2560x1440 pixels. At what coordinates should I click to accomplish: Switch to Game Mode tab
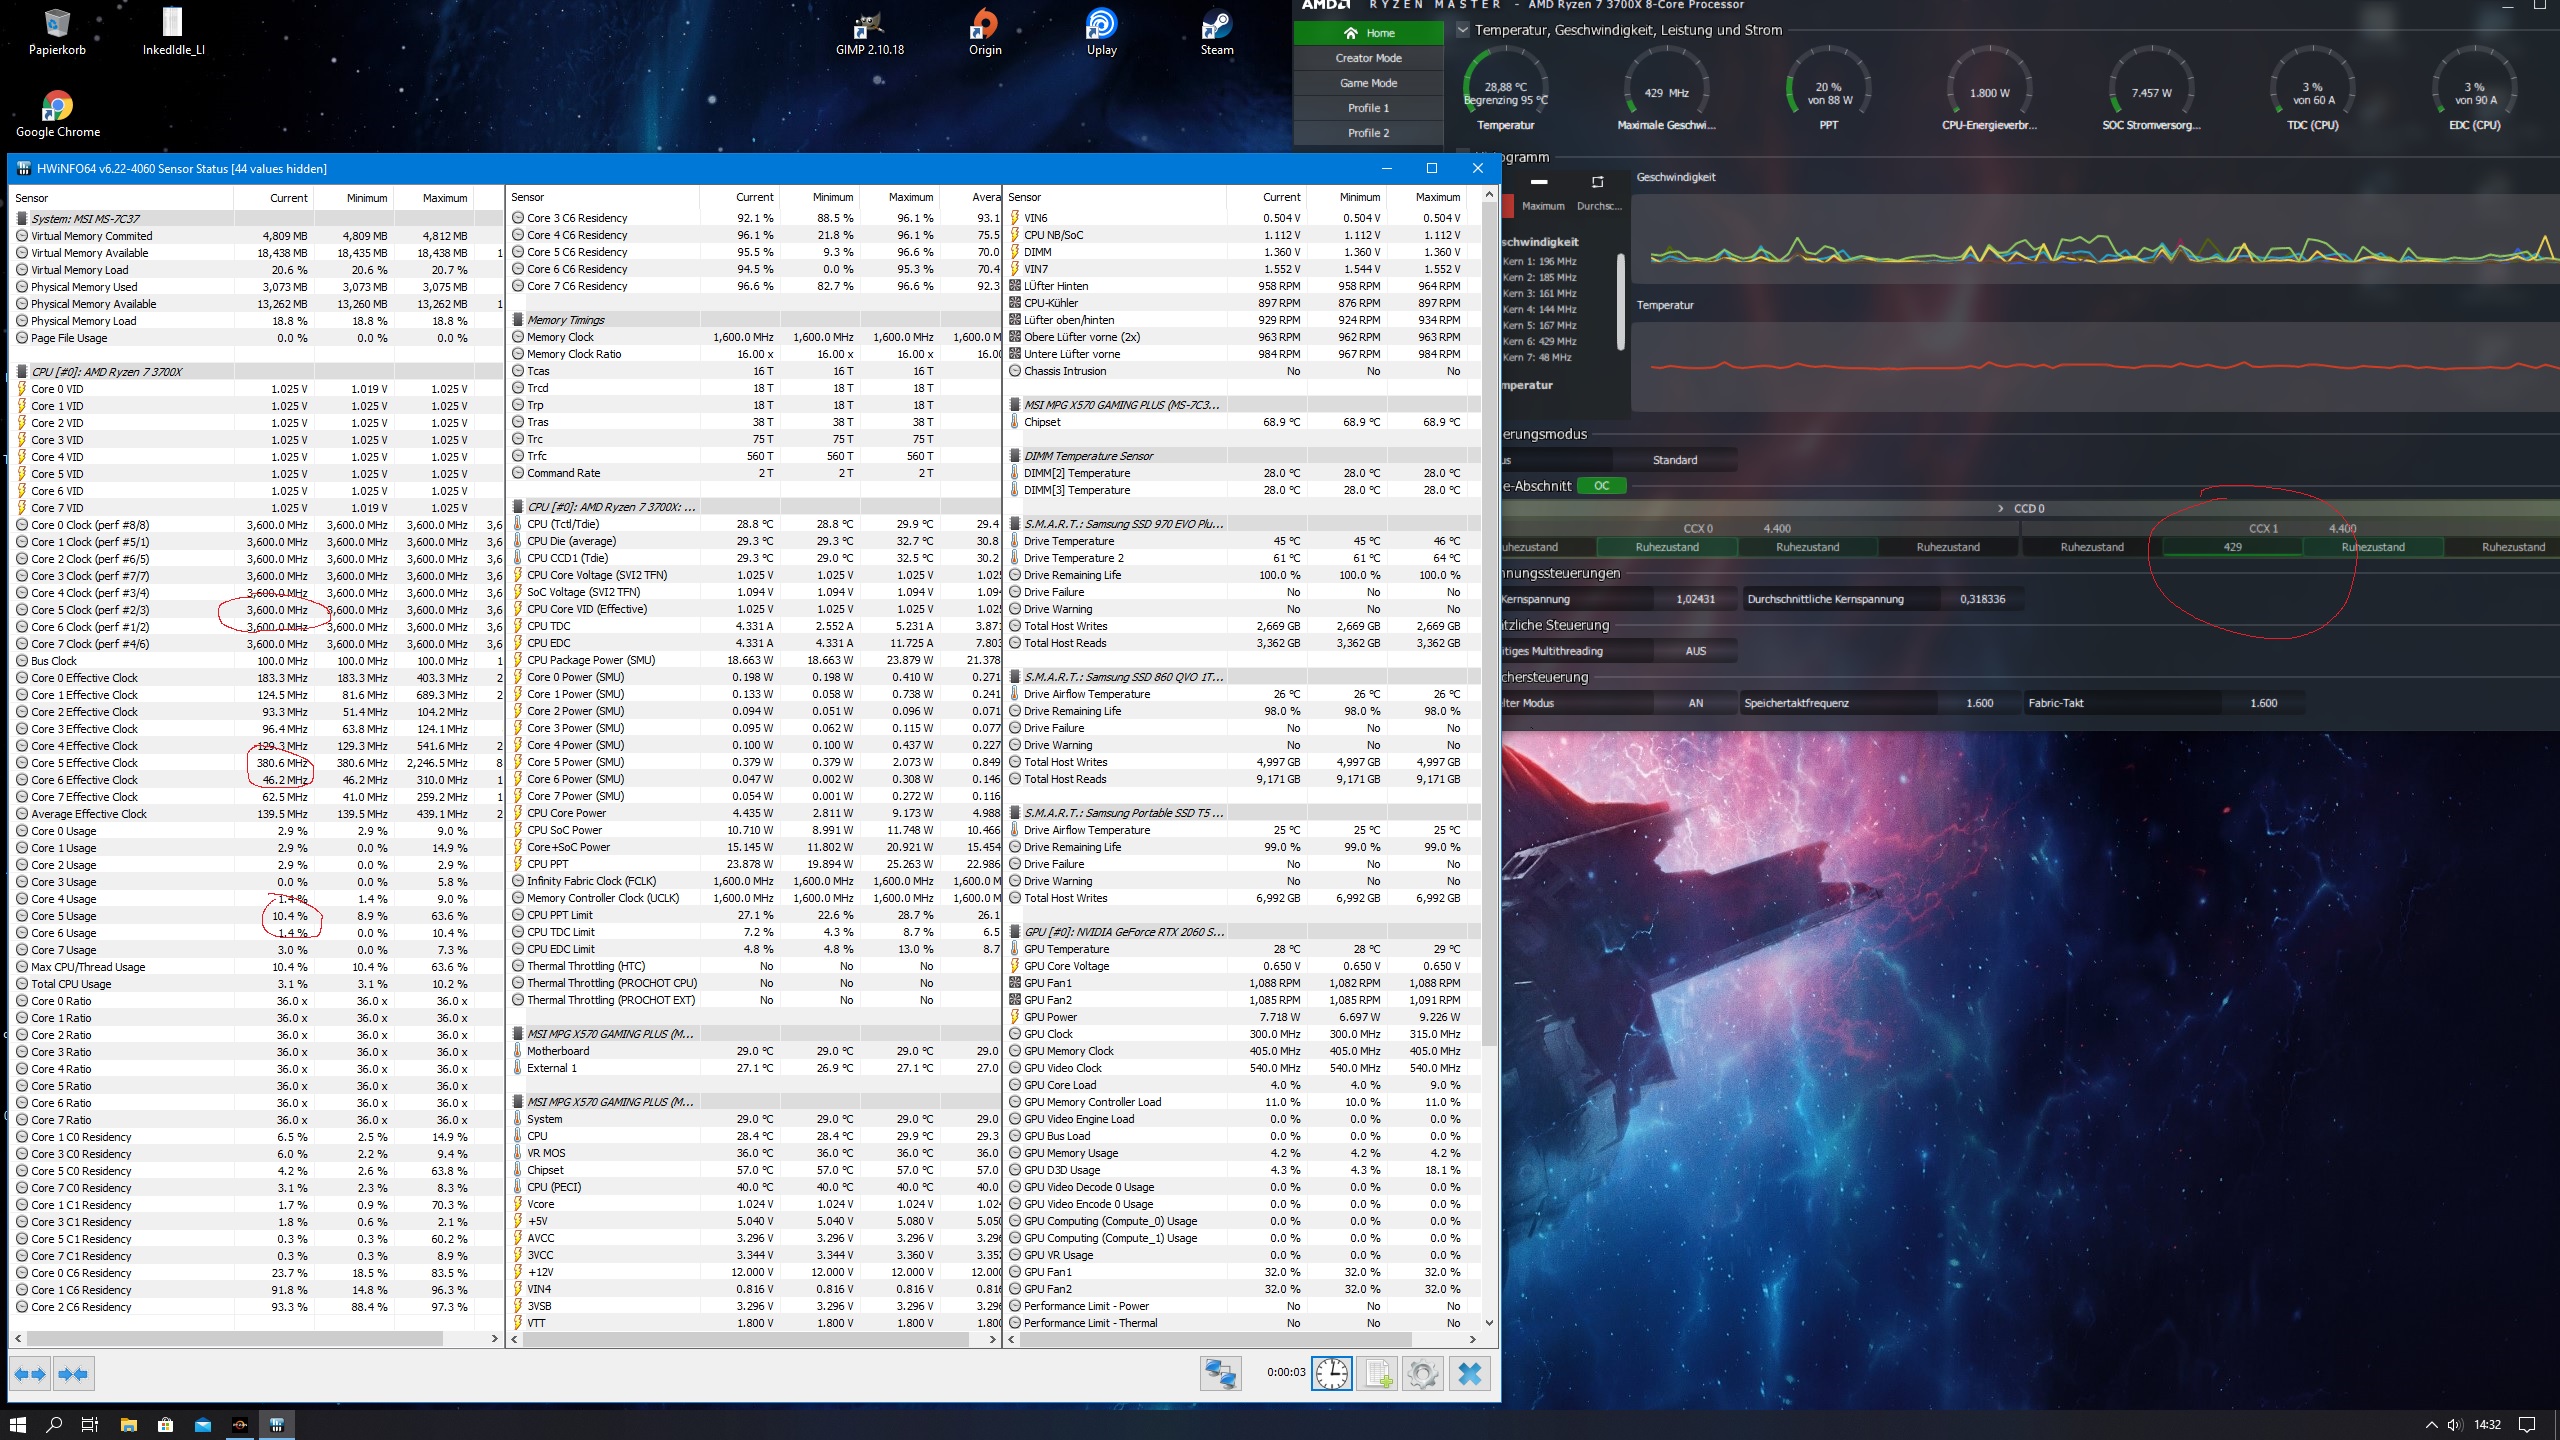pos(1368,83)
